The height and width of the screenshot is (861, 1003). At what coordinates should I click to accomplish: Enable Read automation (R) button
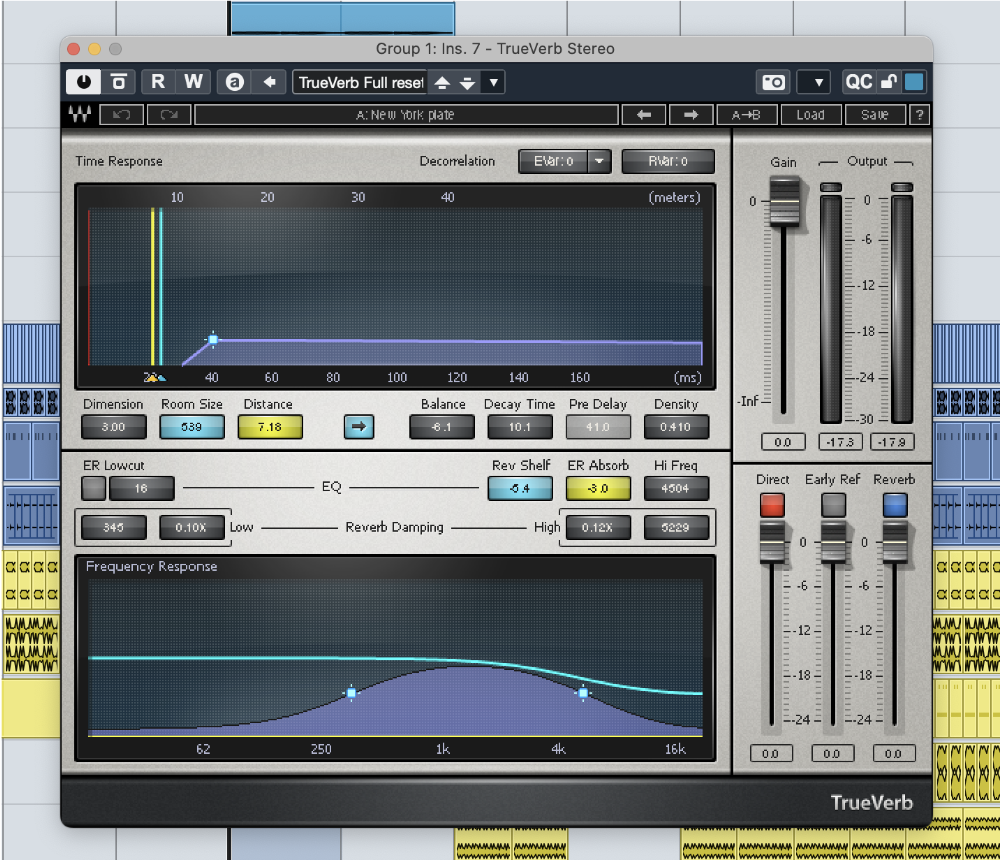[x=158, y=82]
